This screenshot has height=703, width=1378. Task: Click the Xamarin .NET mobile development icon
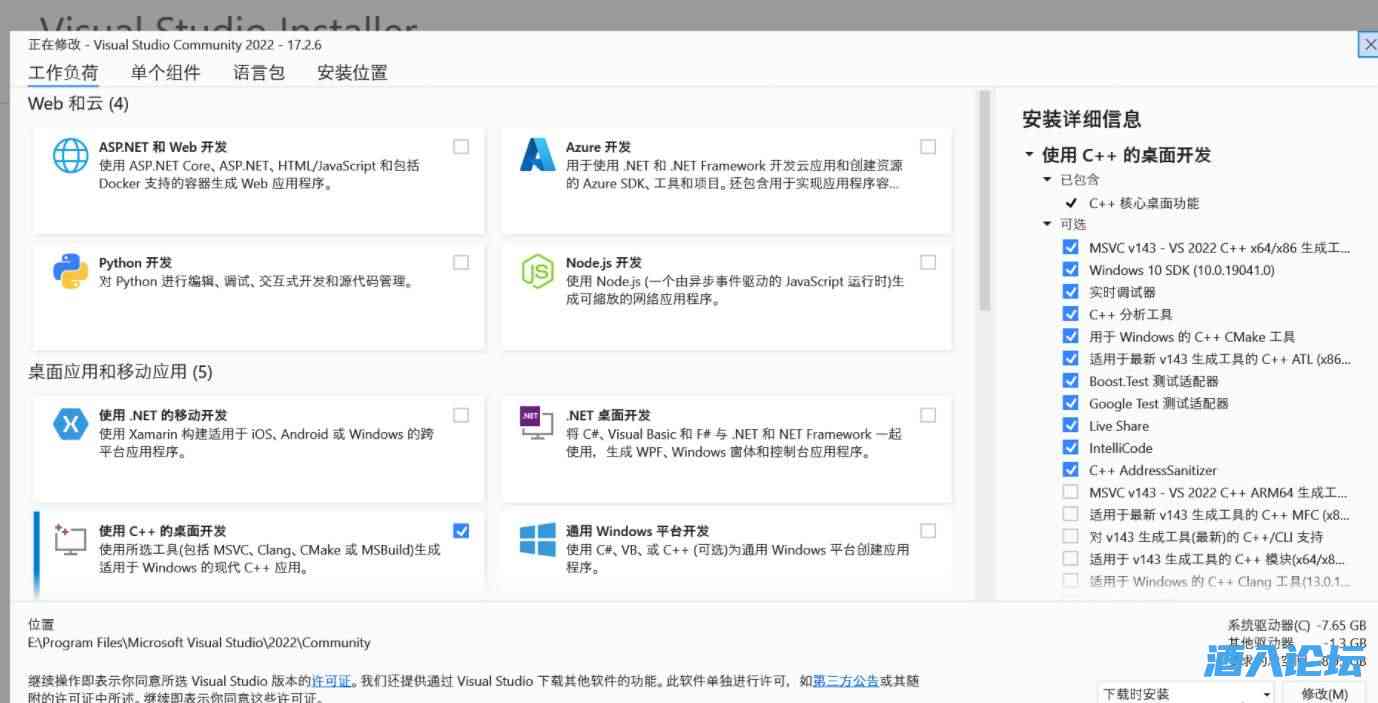tap(71, 424)
